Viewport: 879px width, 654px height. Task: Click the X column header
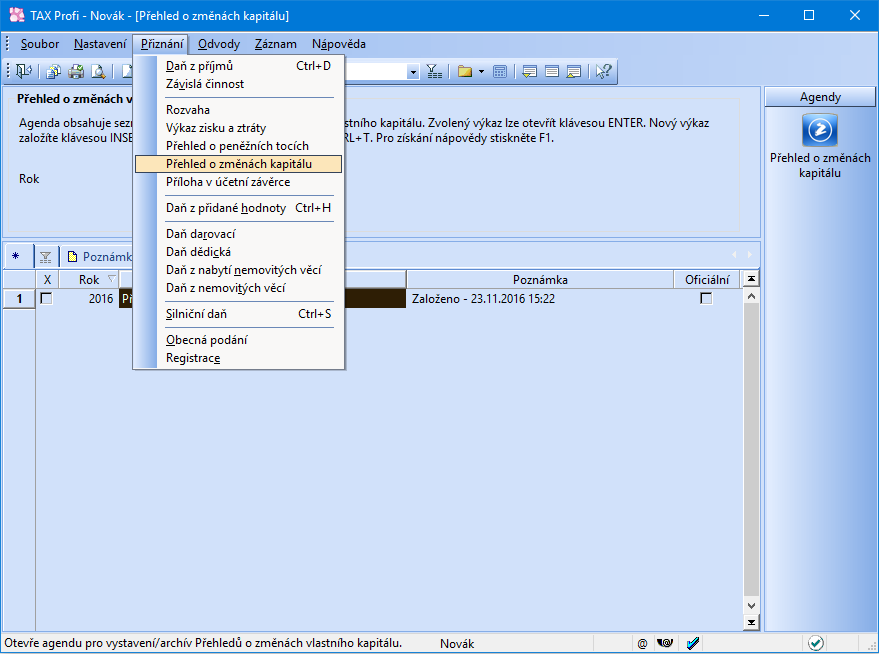(x=47, y=280)
